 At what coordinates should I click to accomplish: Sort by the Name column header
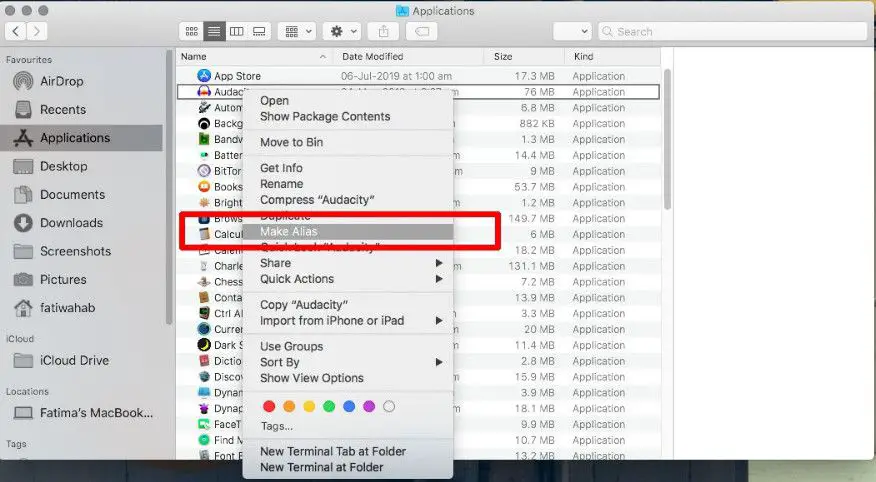254,56
